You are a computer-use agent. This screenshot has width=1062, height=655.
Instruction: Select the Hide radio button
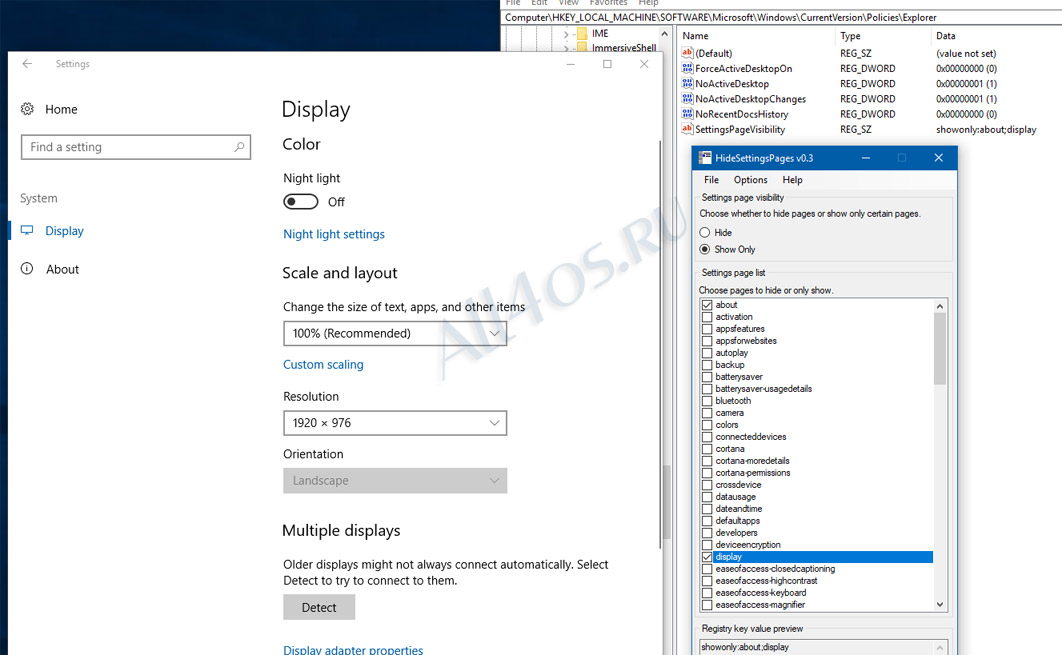(705, 232)
